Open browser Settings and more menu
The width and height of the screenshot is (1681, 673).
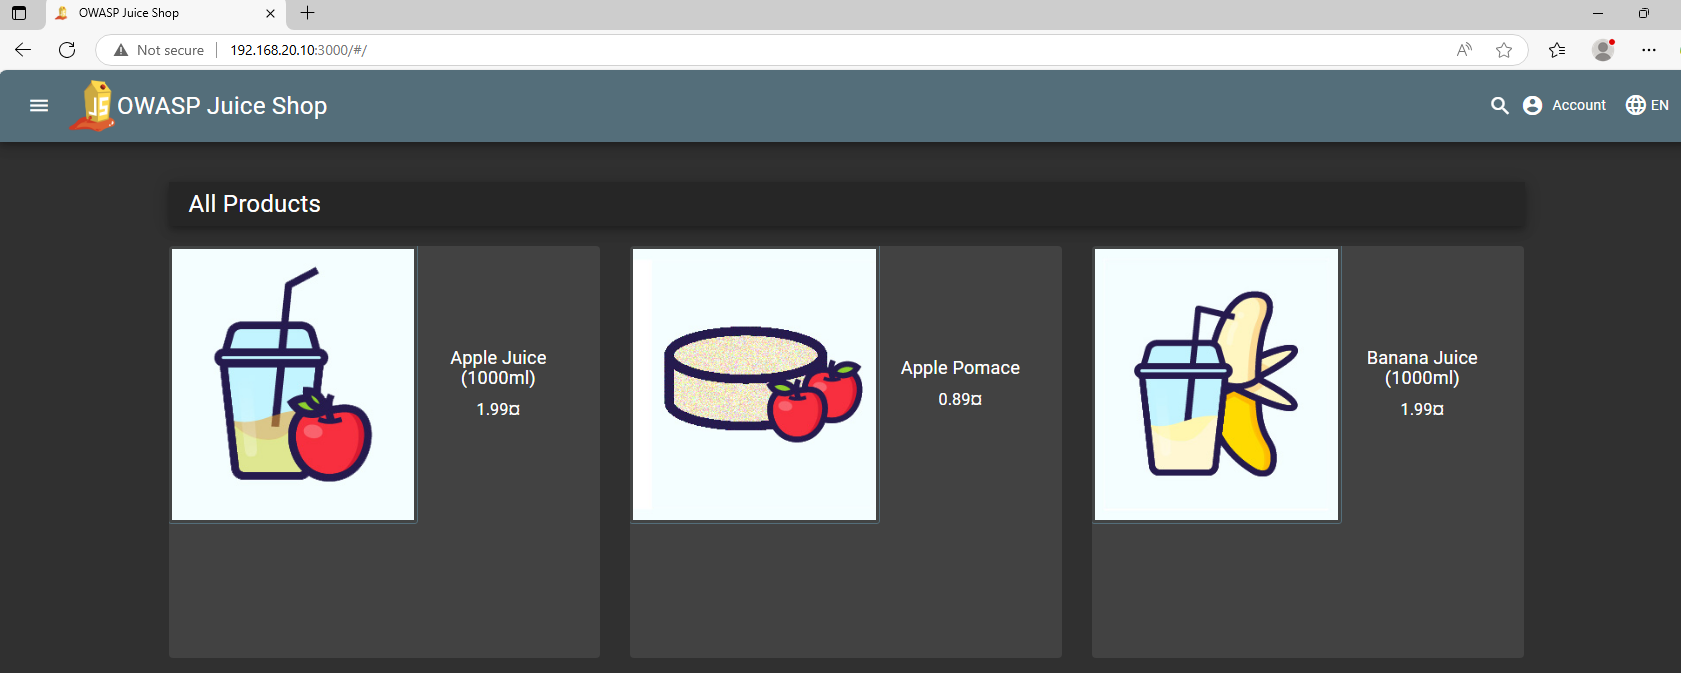(x=1649, y=50)
